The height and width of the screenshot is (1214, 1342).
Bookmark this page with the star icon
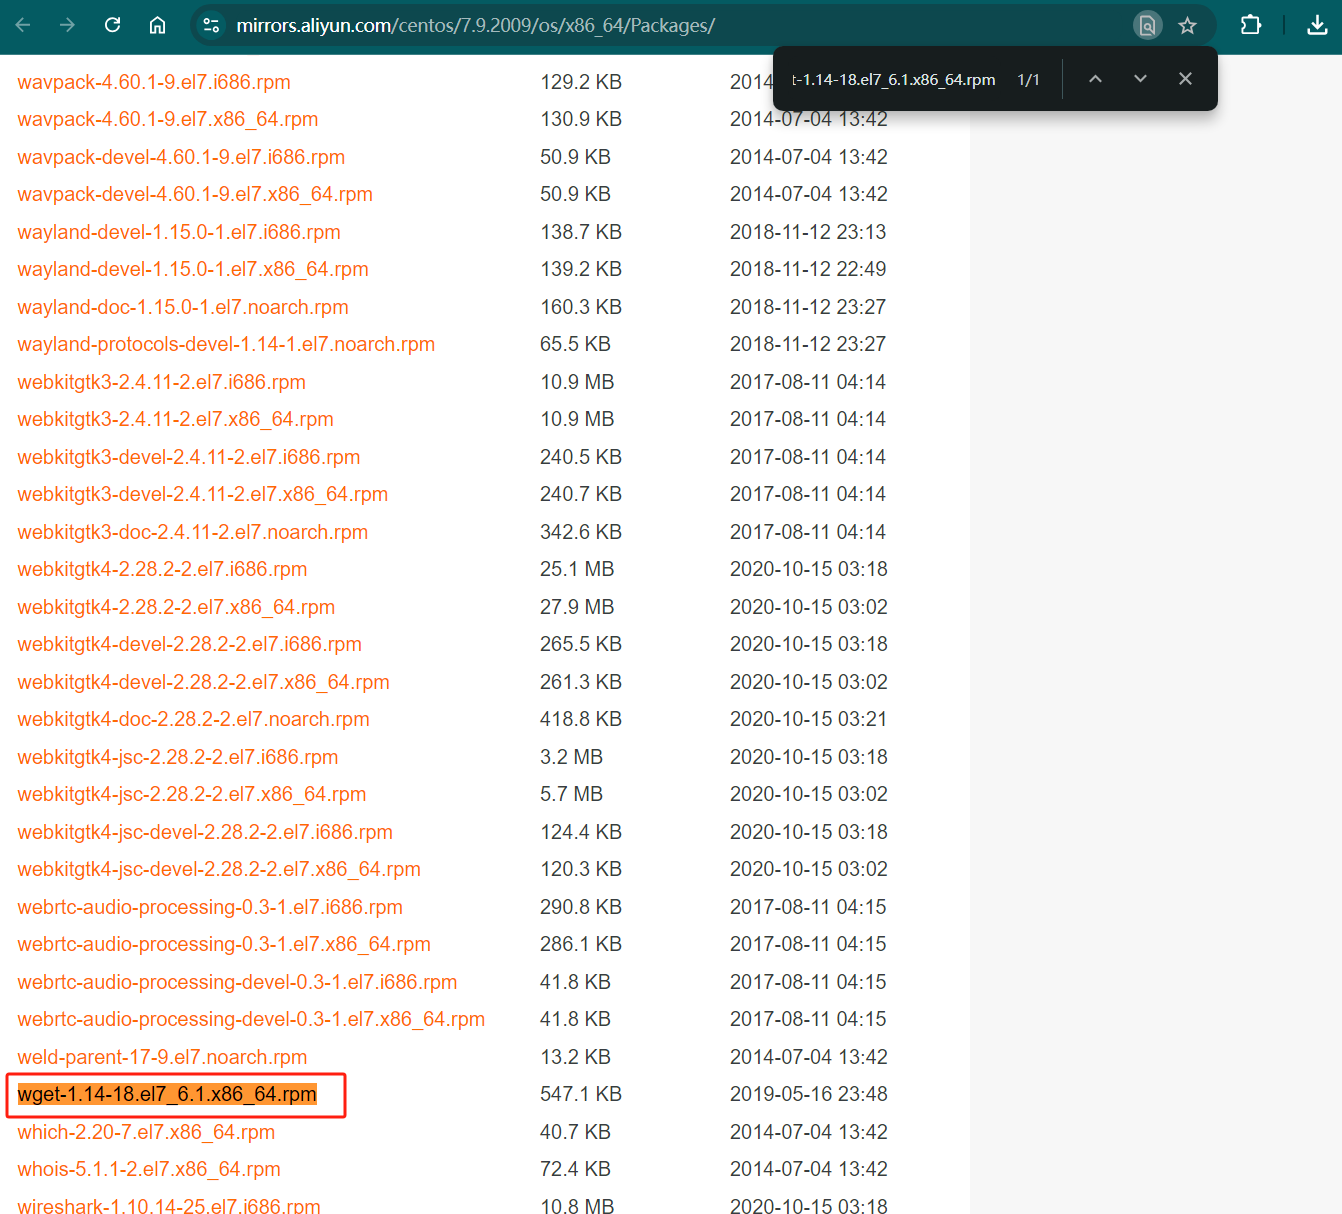click(x=1187, y=25)
